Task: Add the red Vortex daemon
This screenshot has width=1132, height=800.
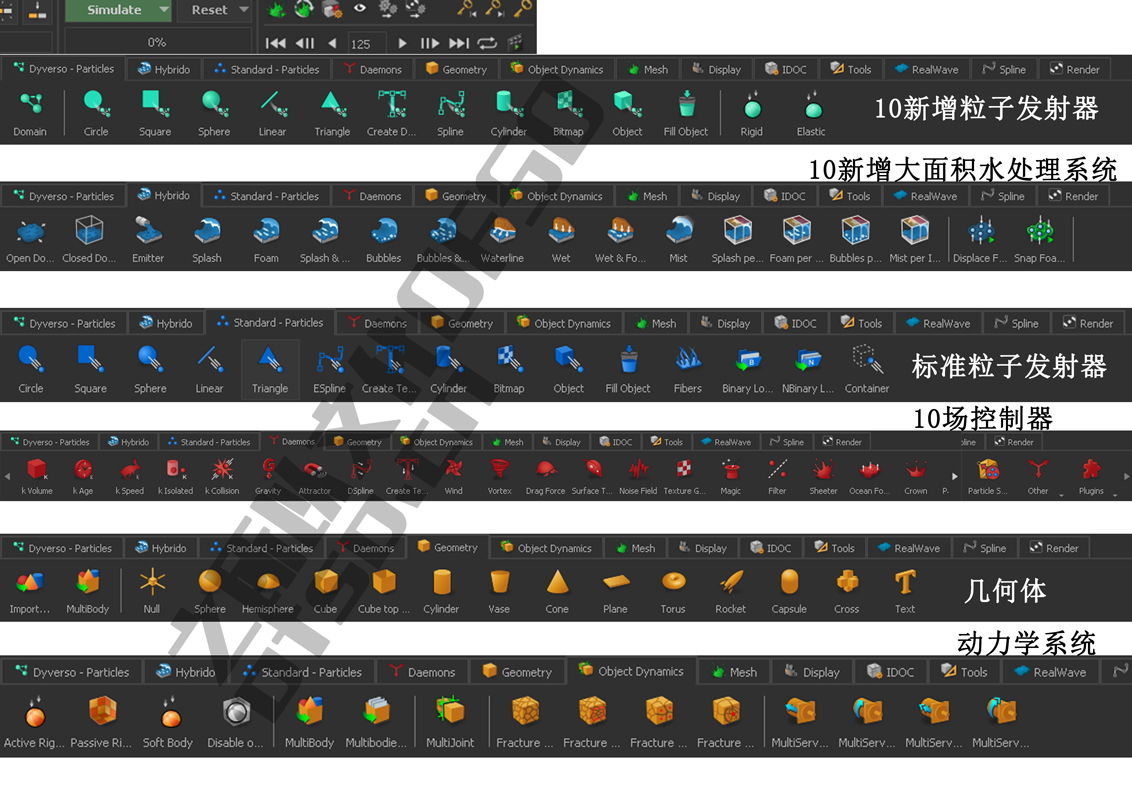Action: pos(499,469)
